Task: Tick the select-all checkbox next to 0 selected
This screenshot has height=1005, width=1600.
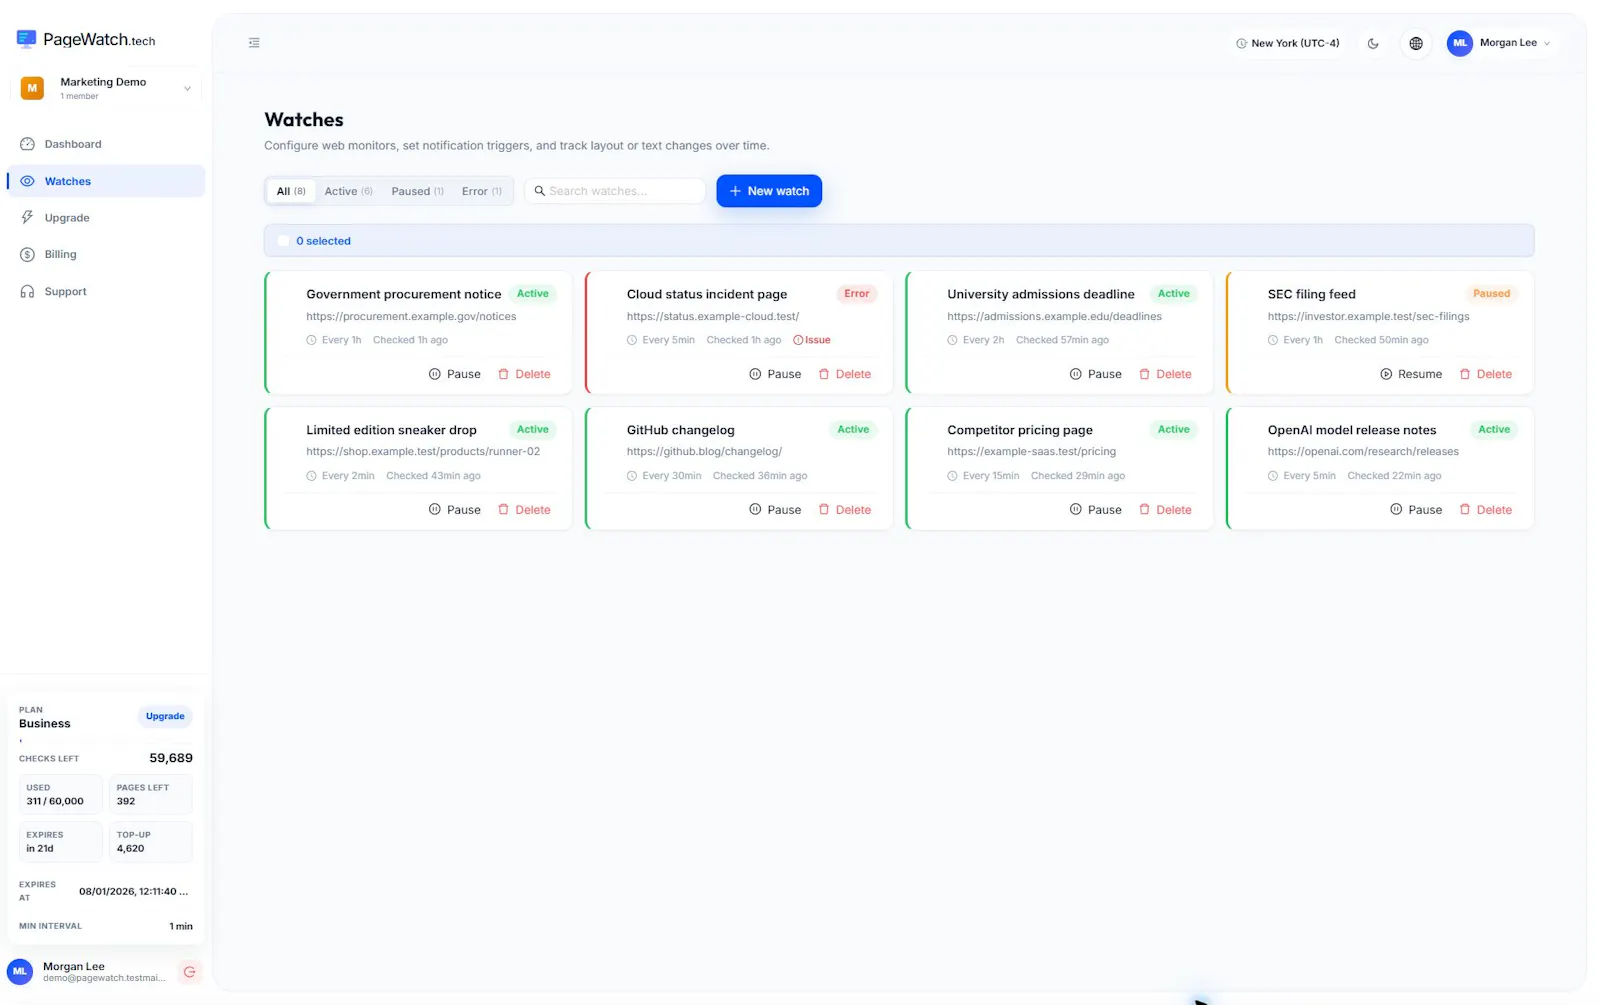Action: click(283, 241)
